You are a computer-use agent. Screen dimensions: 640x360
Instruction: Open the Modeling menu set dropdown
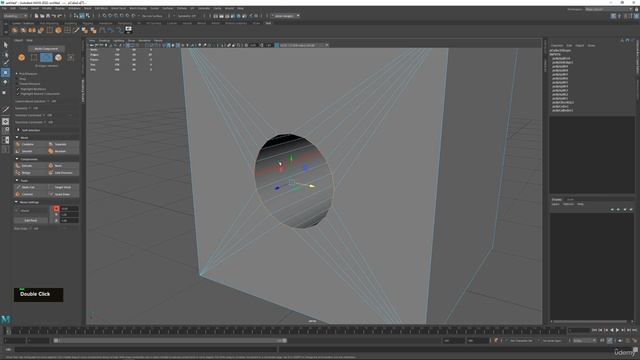[15, 16]
